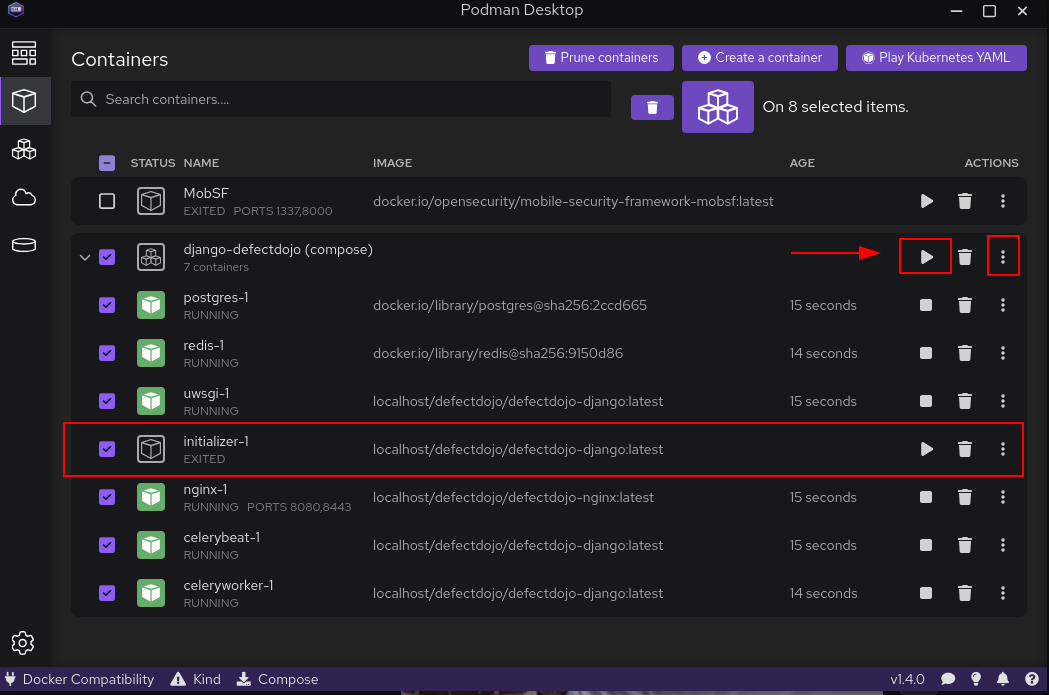Delete the postgres-1 container
The image size is (1049, 695).
coord(965,305)
